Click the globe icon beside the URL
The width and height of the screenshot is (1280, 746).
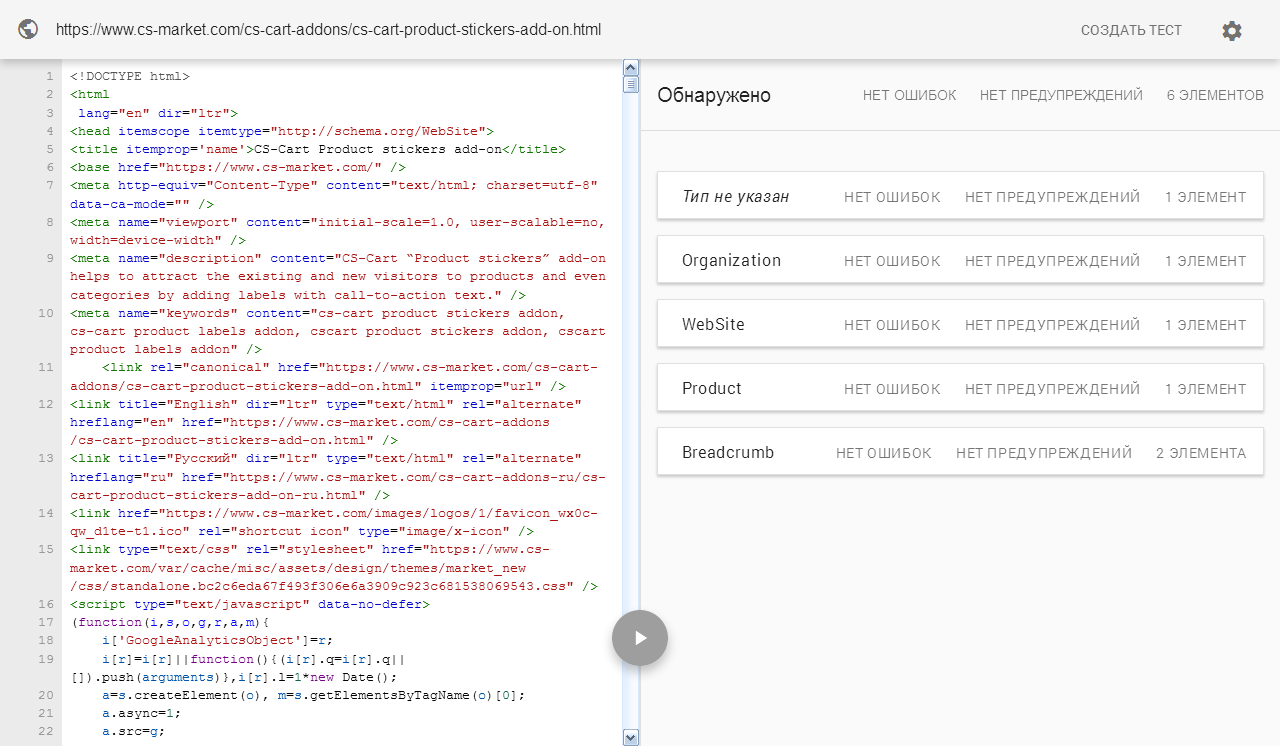pos(29,30)
